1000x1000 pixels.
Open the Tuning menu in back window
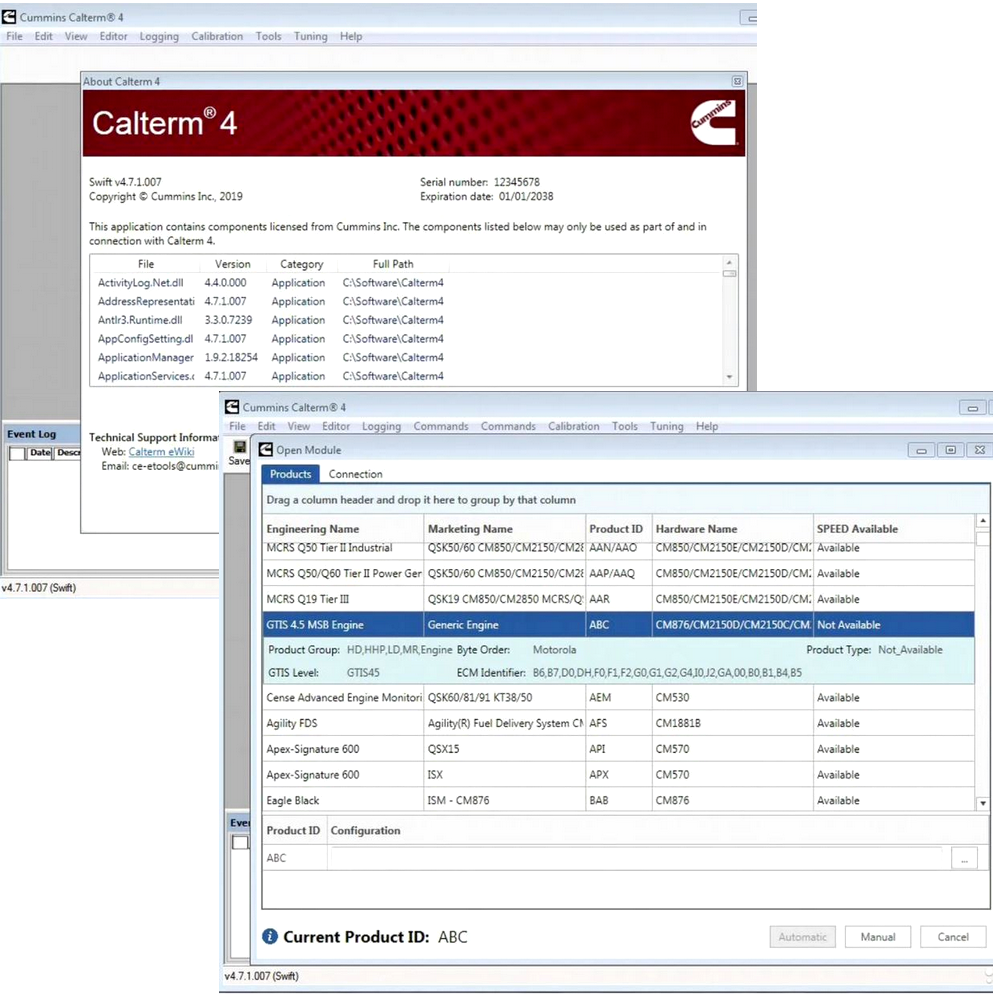point(310,36)
